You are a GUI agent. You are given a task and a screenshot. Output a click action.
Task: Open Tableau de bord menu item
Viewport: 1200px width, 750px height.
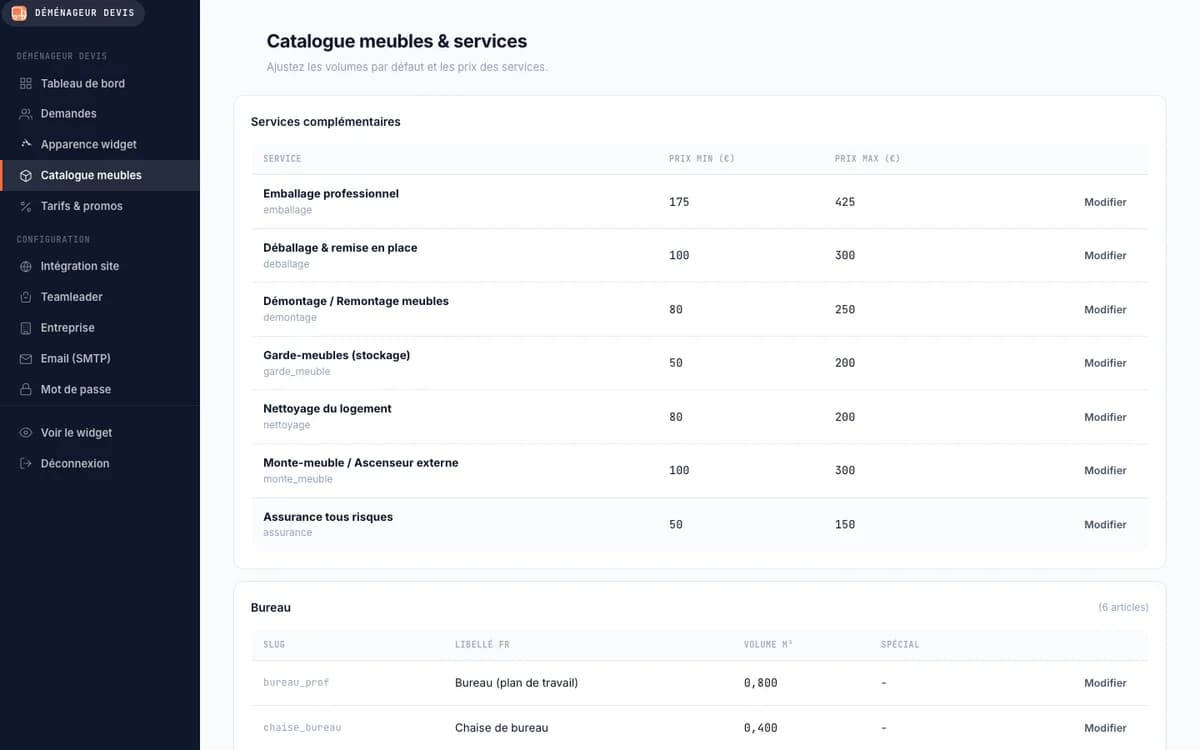[100, 83]
